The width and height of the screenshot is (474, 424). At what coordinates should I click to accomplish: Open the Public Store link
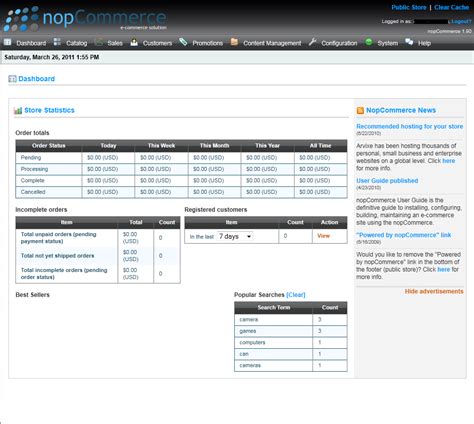pos(409,7)
